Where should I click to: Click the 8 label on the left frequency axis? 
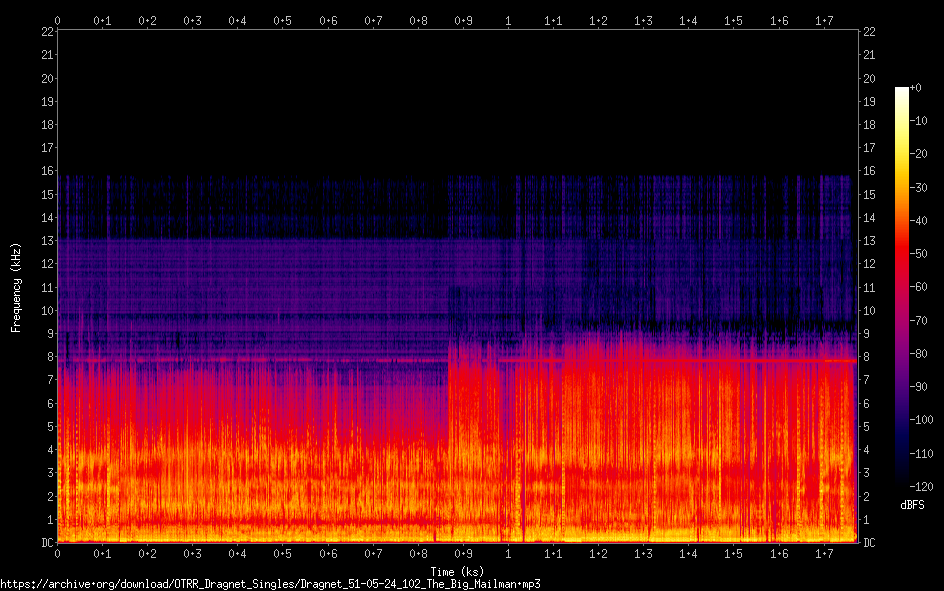(x=48, y=357)
